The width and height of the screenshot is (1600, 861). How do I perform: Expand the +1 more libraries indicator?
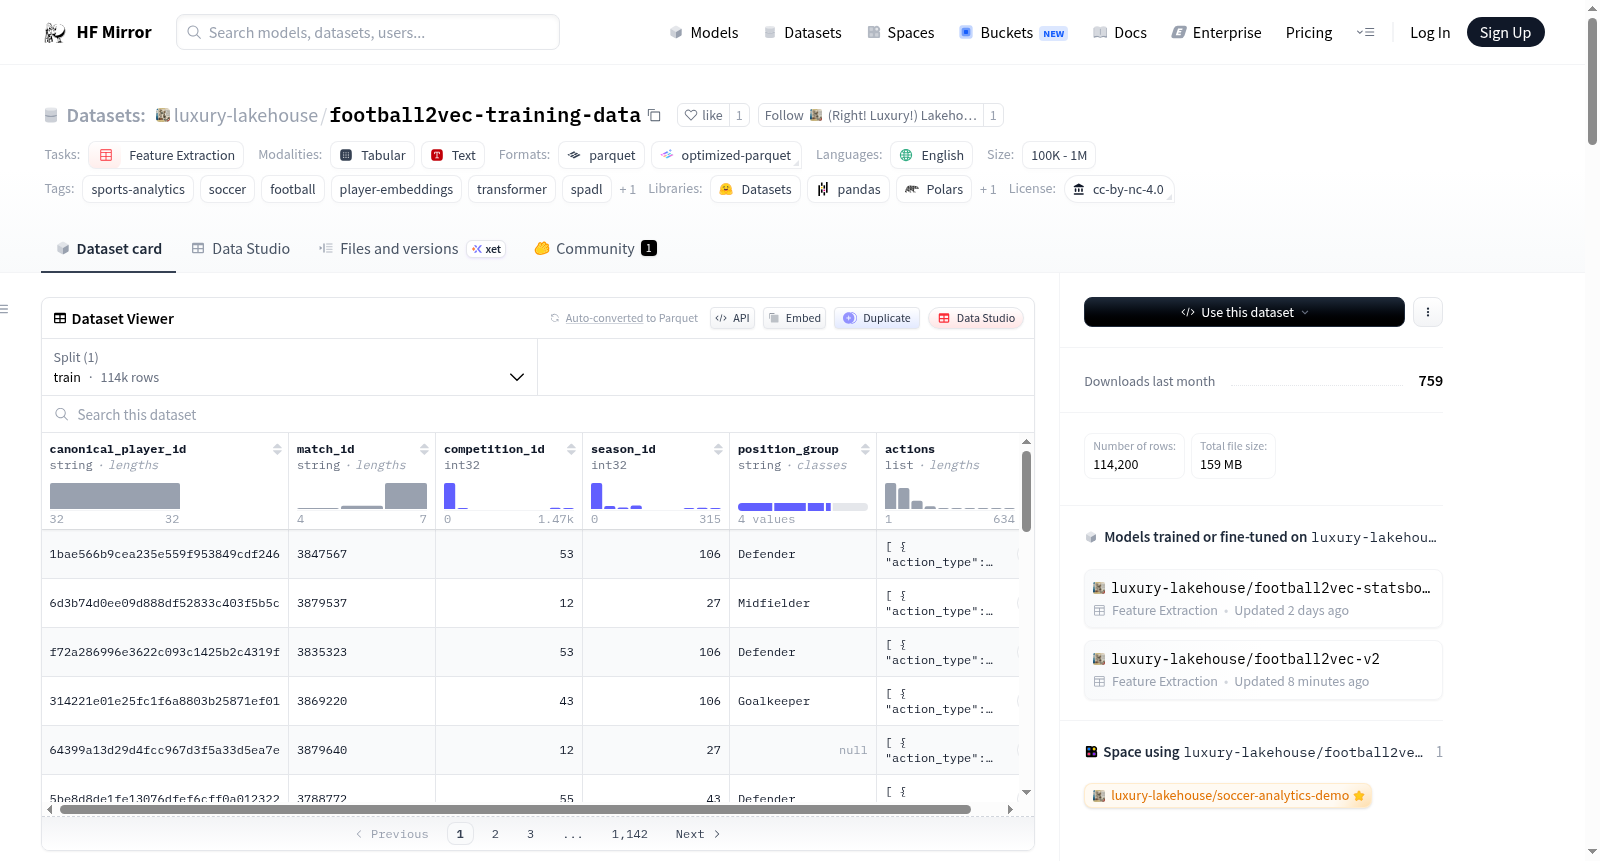click(988, 190)
